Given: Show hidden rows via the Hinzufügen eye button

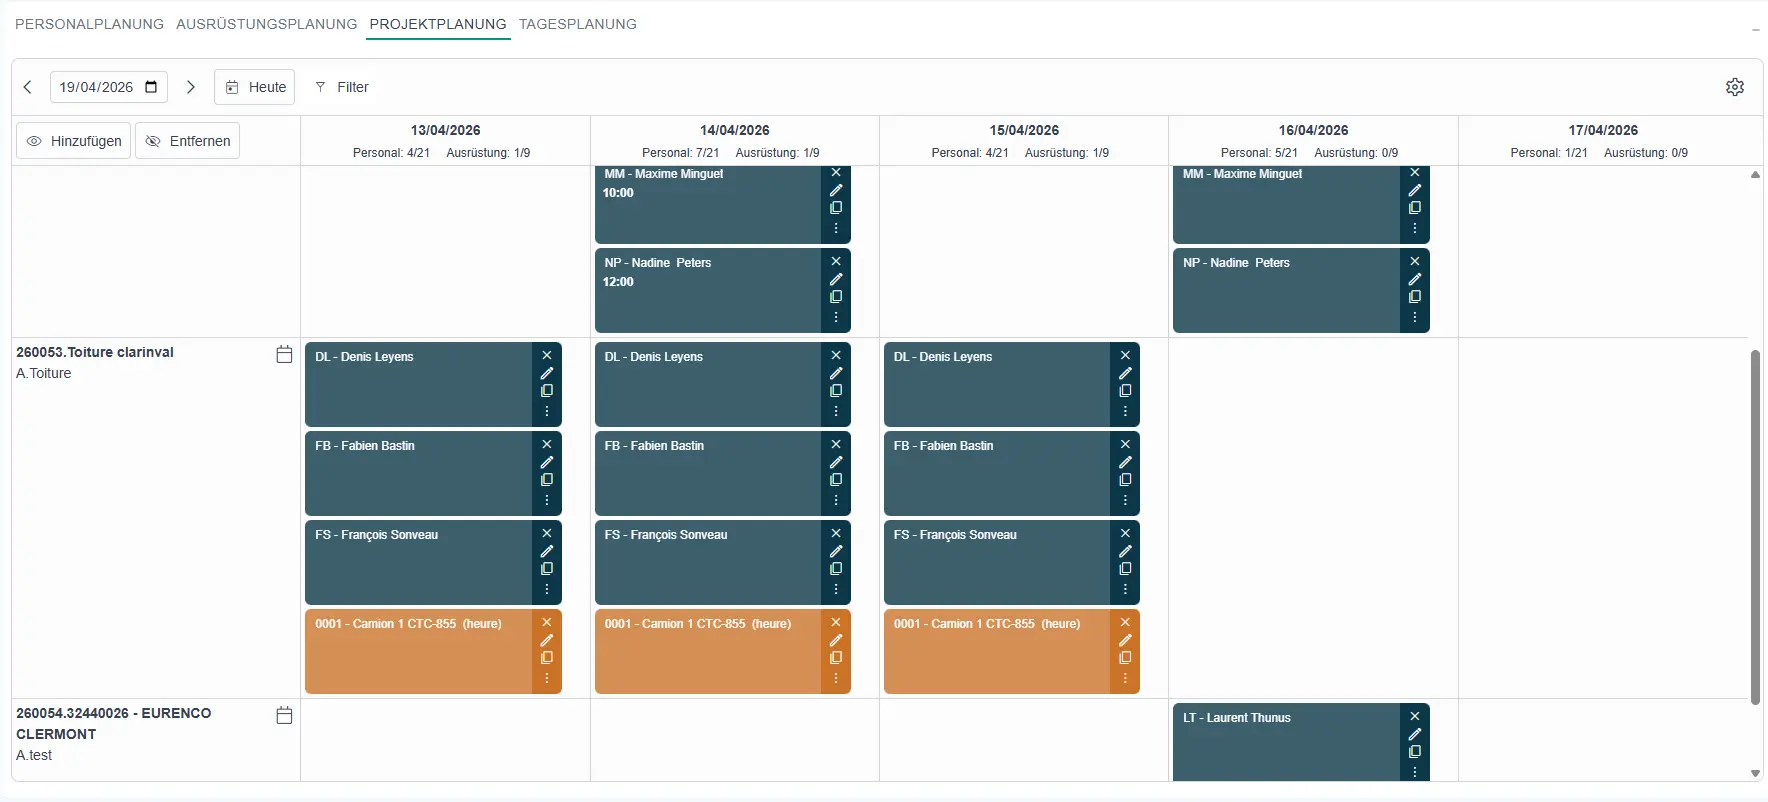Looking at the screenshot, I should pos(72,140).
